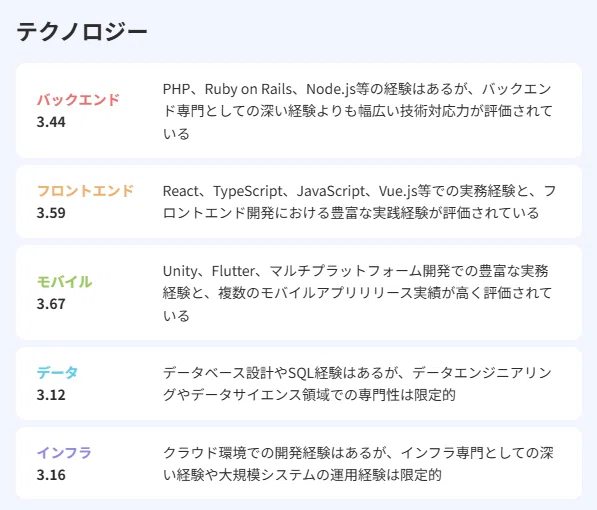The height and width of the screenshot is (510, 597).
Task: Click the モバイル score 3.67
Action: pos(51,304)
